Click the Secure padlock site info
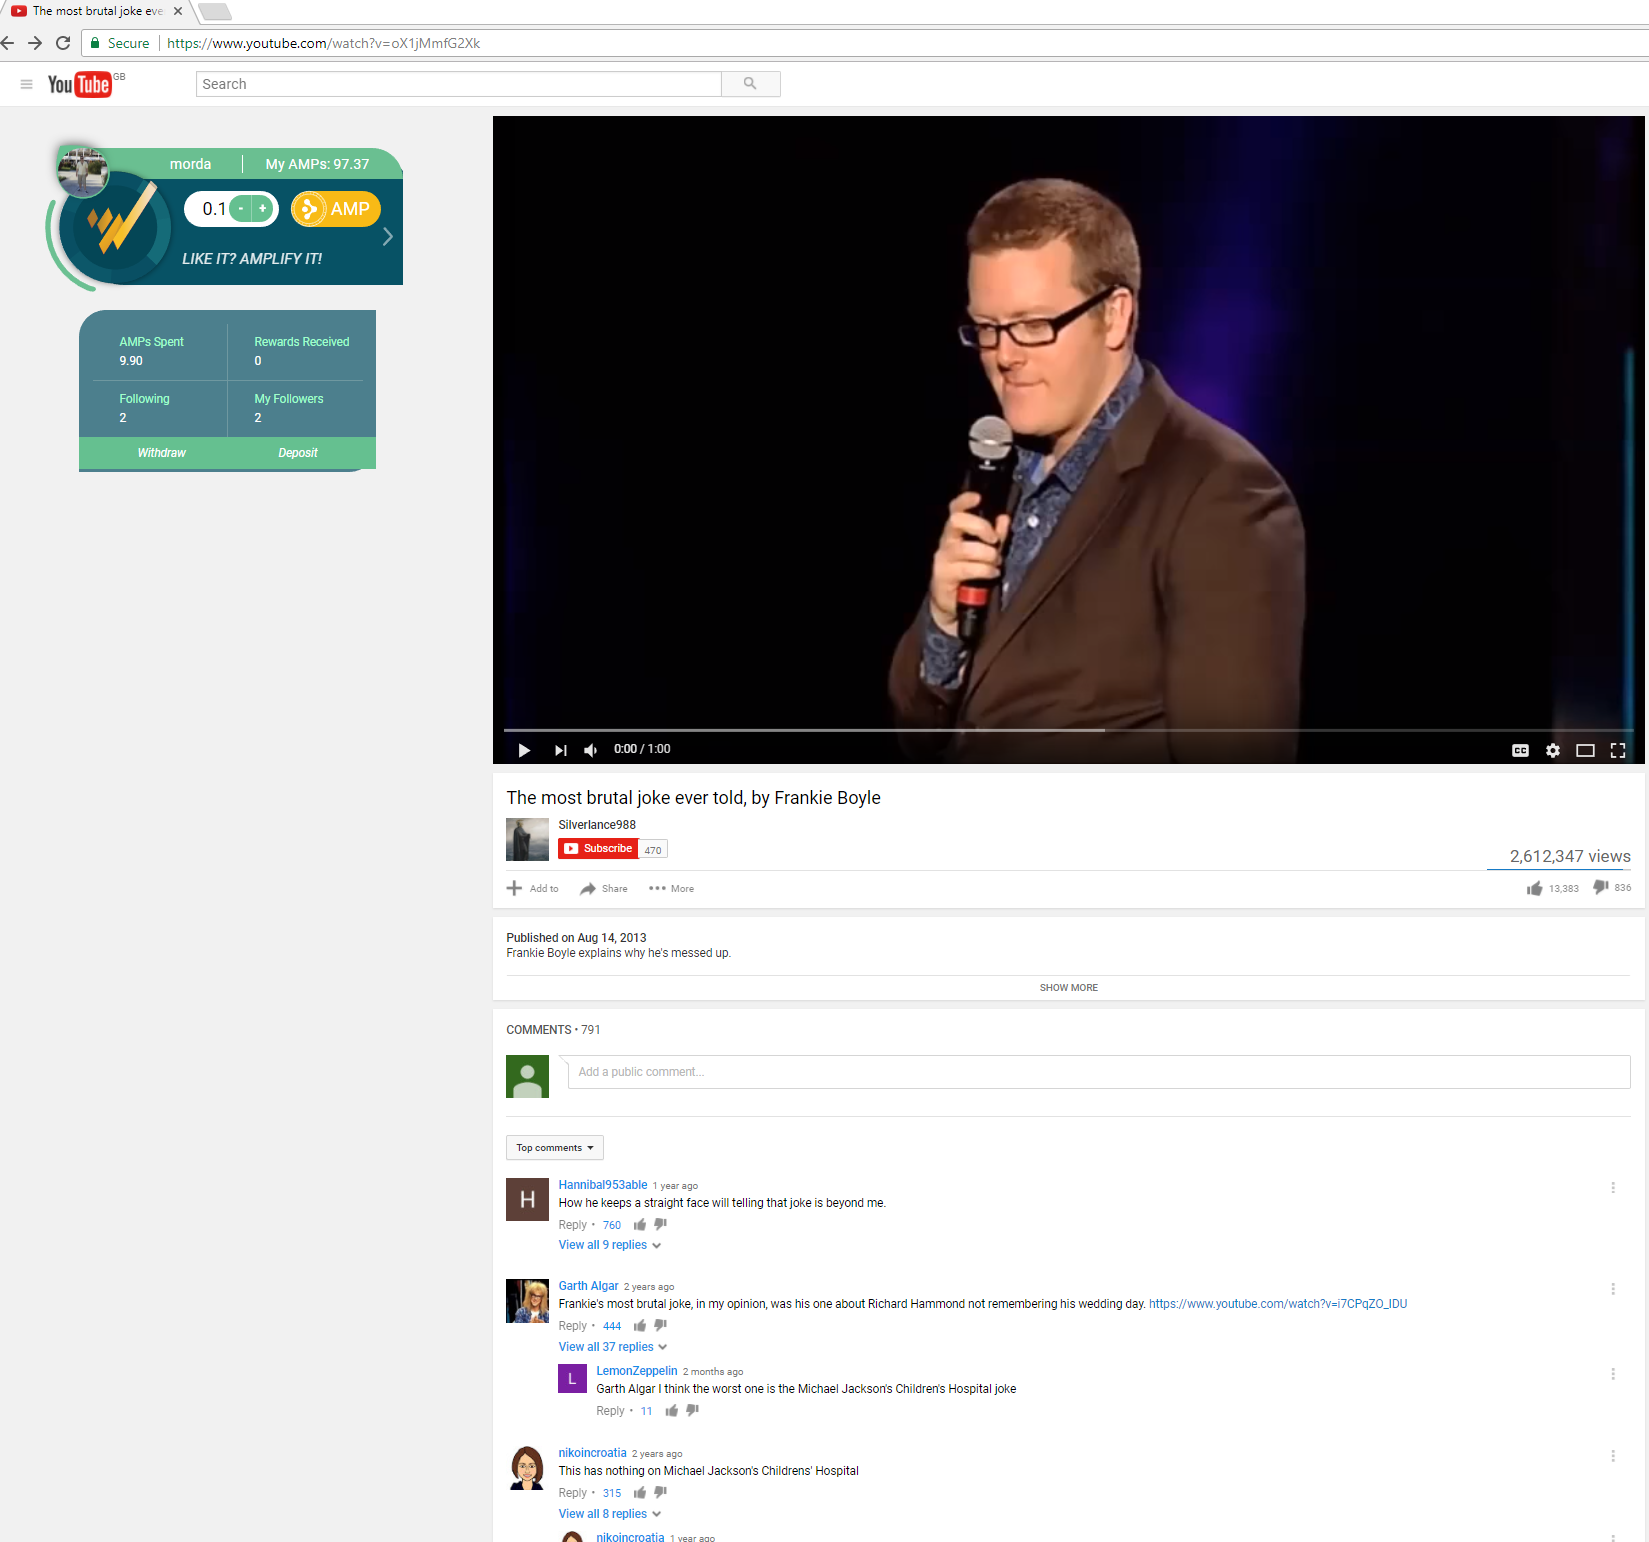This screenshot has height=1542, width=1649. pyautogui.click(x=119, y=43)
